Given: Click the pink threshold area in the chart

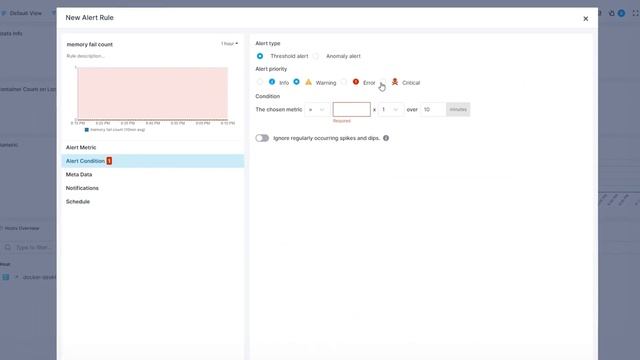Looking at the screenshot, I should (153, 93).
